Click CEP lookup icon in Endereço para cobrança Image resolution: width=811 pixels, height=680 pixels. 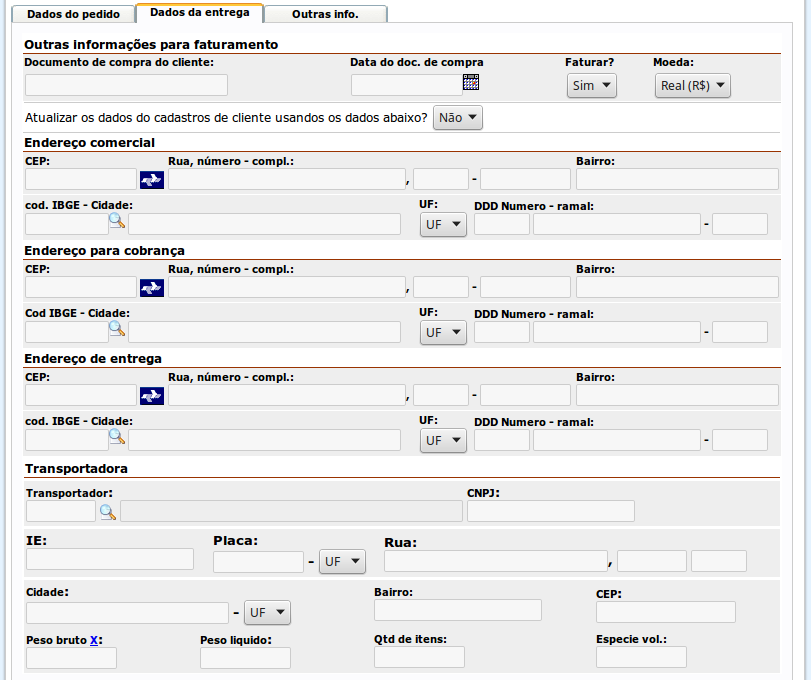point(151,288)
